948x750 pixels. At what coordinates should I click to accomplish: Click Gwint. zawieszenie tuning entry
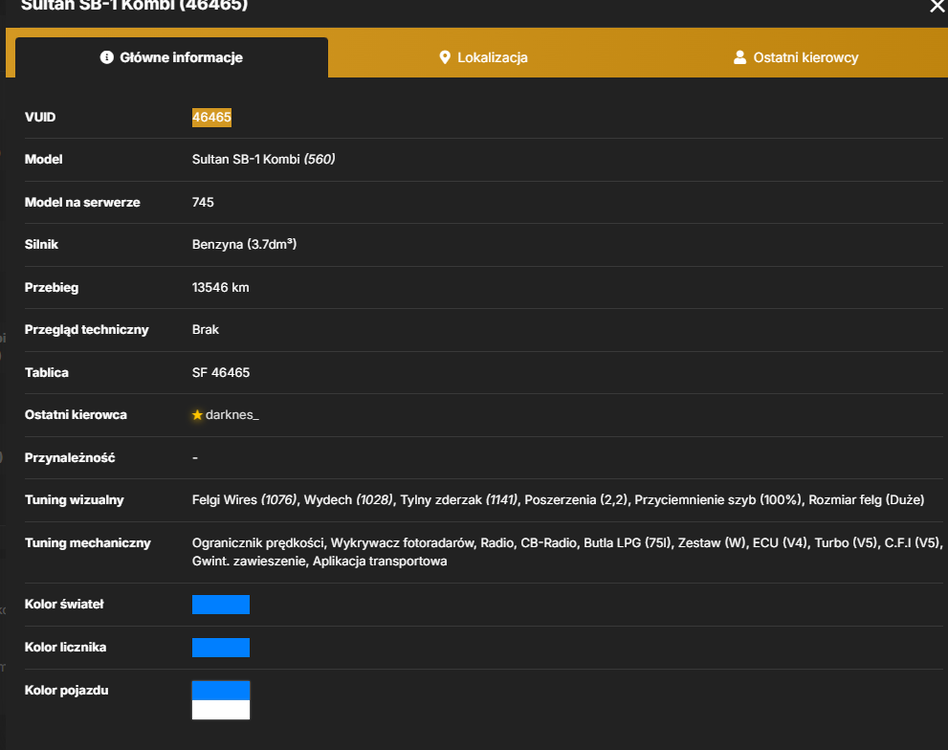[x=249, y=561]
